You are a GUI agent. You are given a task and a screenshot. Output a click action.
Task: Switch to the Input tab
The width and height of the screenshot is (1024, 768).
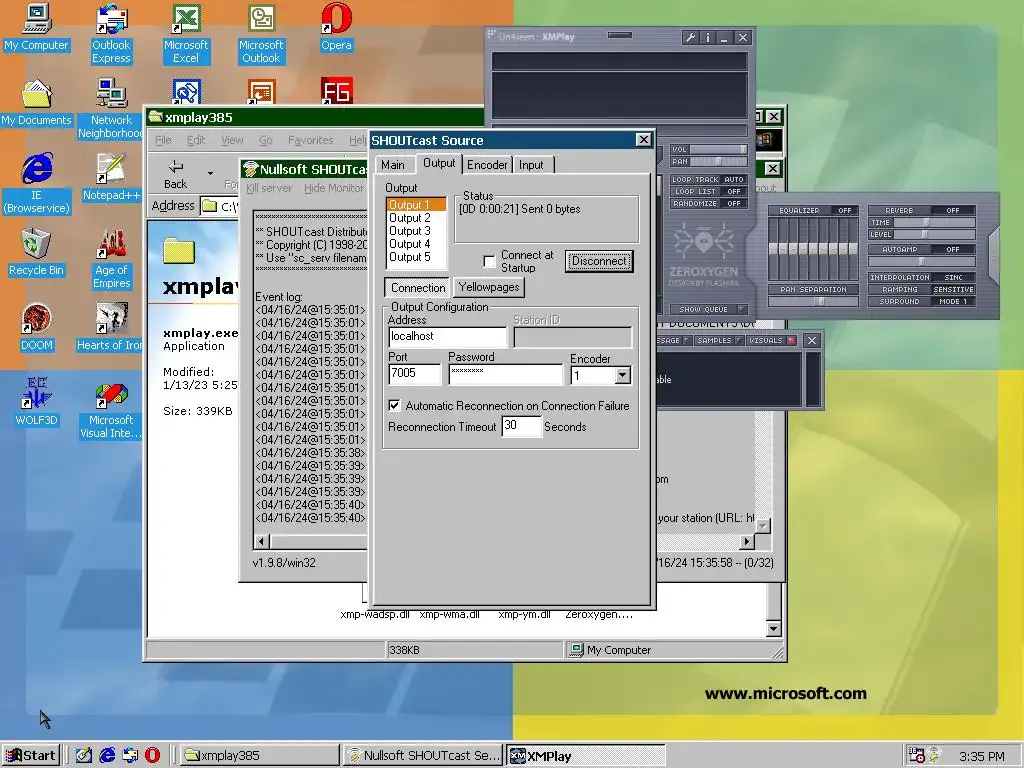[x=532, y=165]
